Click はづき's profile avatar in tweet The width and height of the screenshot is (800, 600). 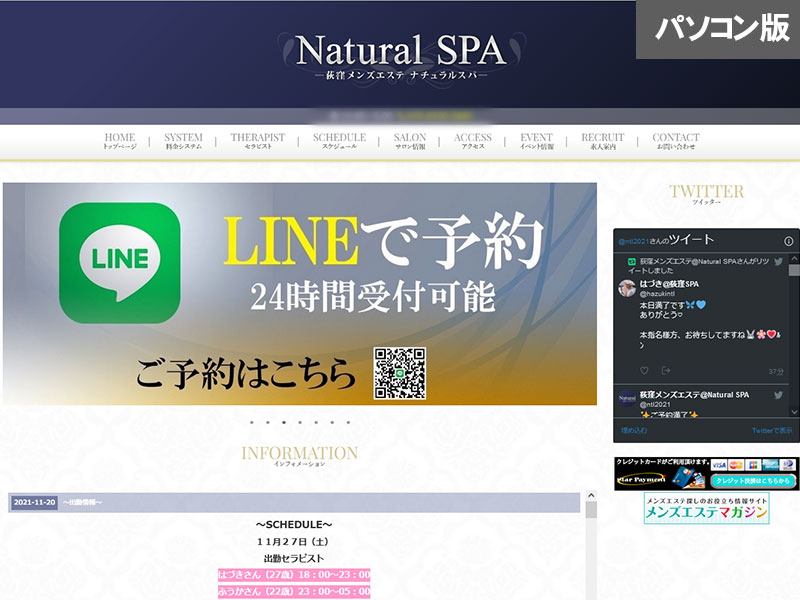pos(627,288)
